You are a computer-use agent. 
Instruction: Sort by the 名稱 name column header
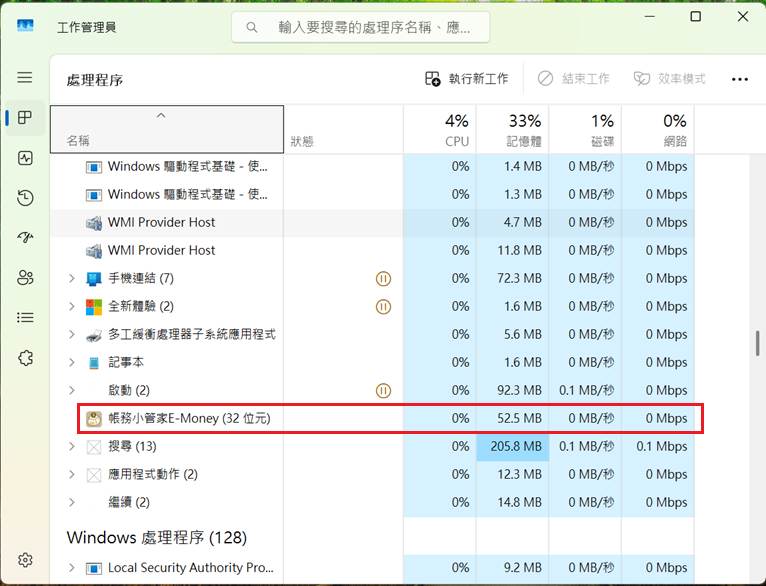[167, 129]
